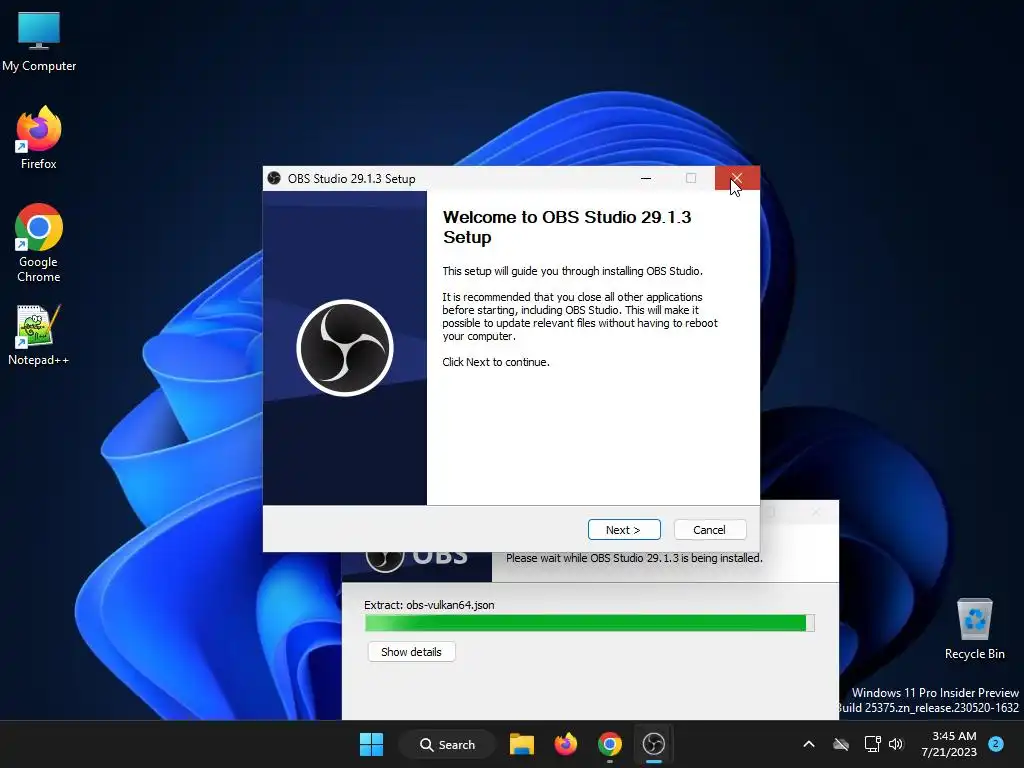Minimize the OBS Studio 29.1.3 Setup window
The height and width of the screenshot is (768, 1024).
tap(646, 178)
